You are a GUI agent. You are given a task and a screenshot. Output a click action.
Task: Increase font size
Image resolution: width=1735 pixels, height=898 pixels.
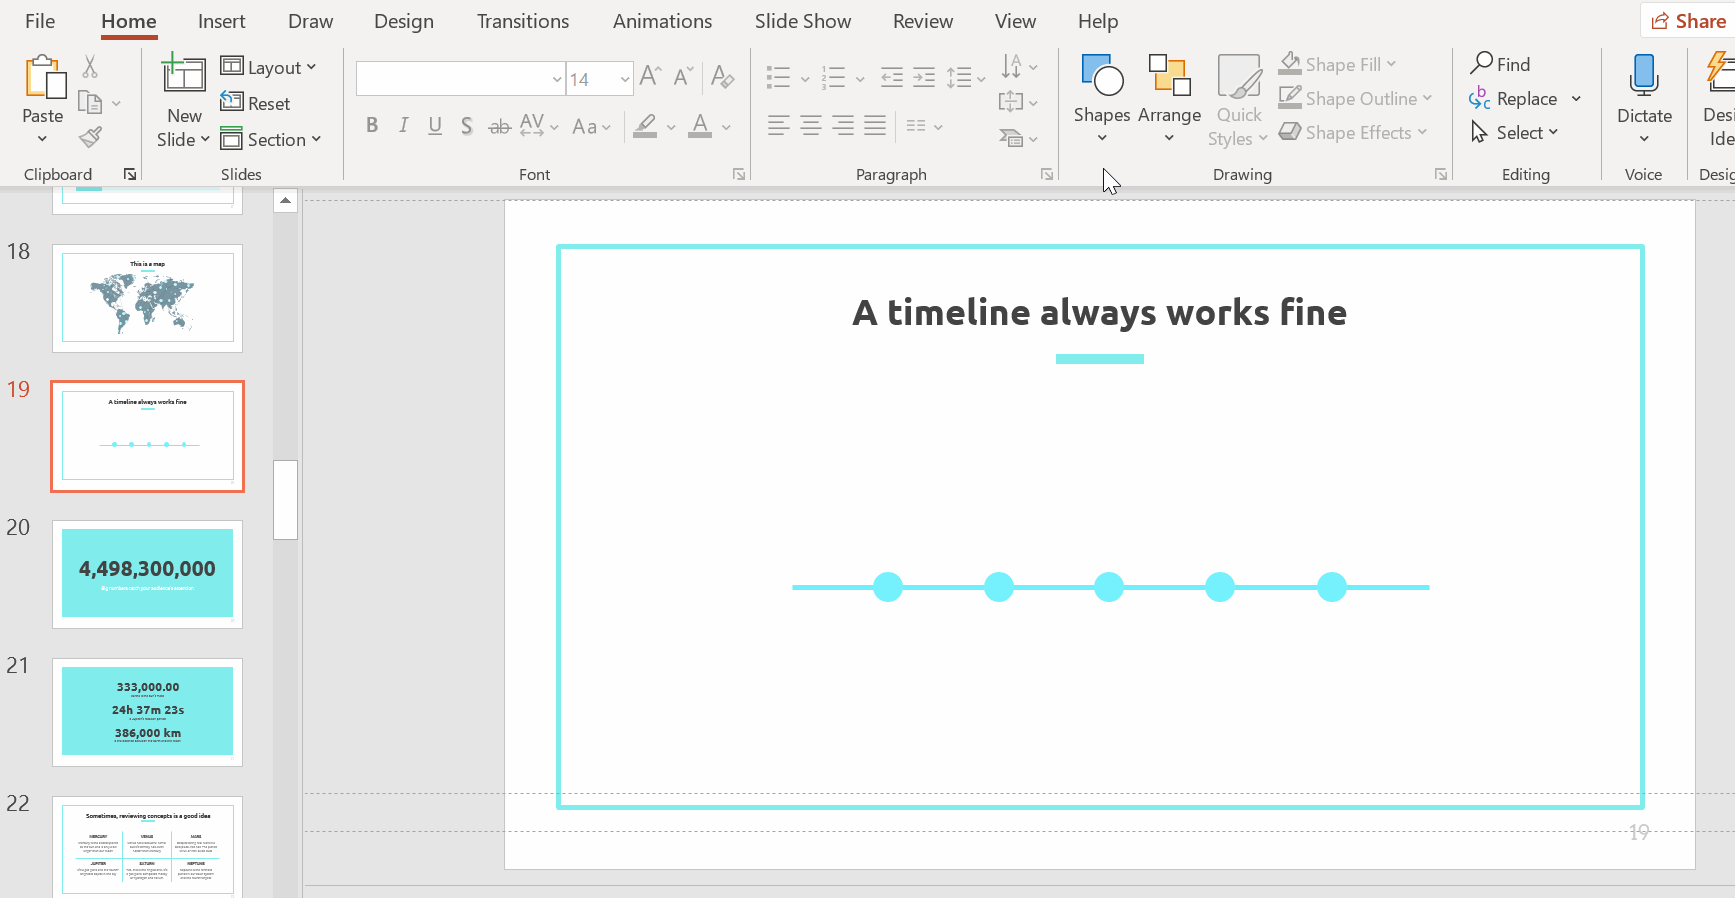650,77
